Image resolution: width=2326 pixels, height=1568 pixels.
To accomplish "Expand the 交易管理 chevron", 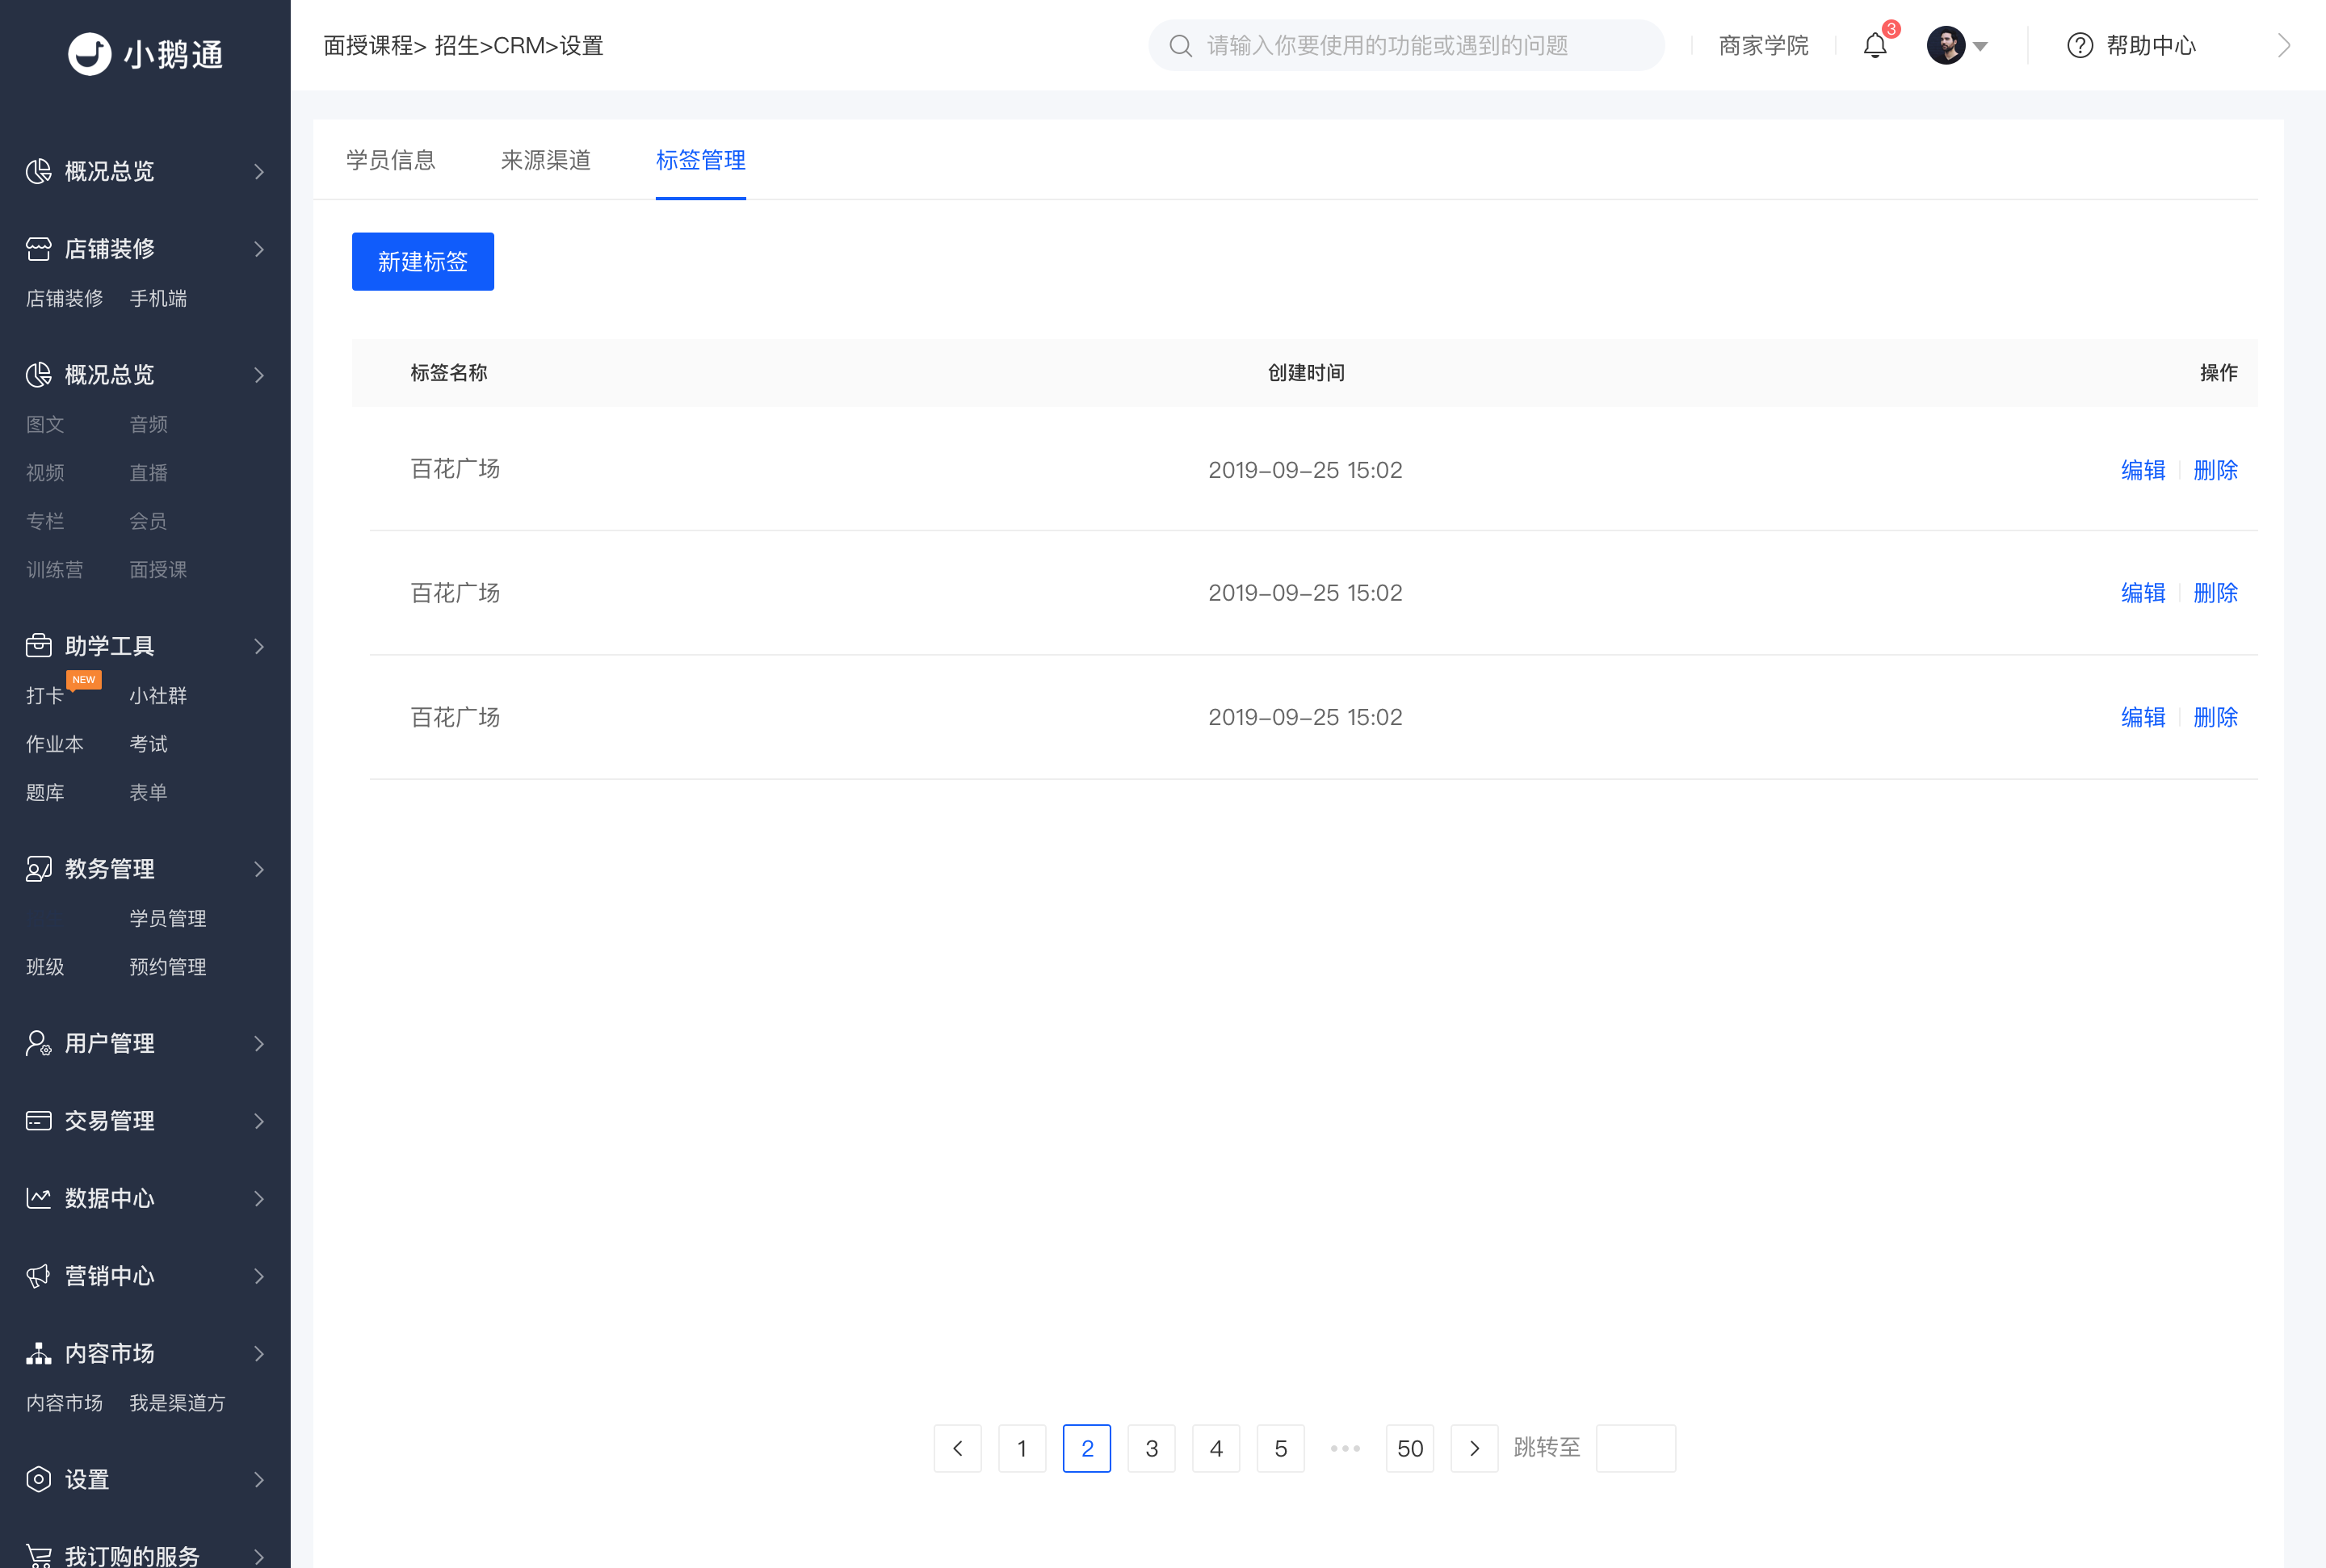I will 259,1121.
